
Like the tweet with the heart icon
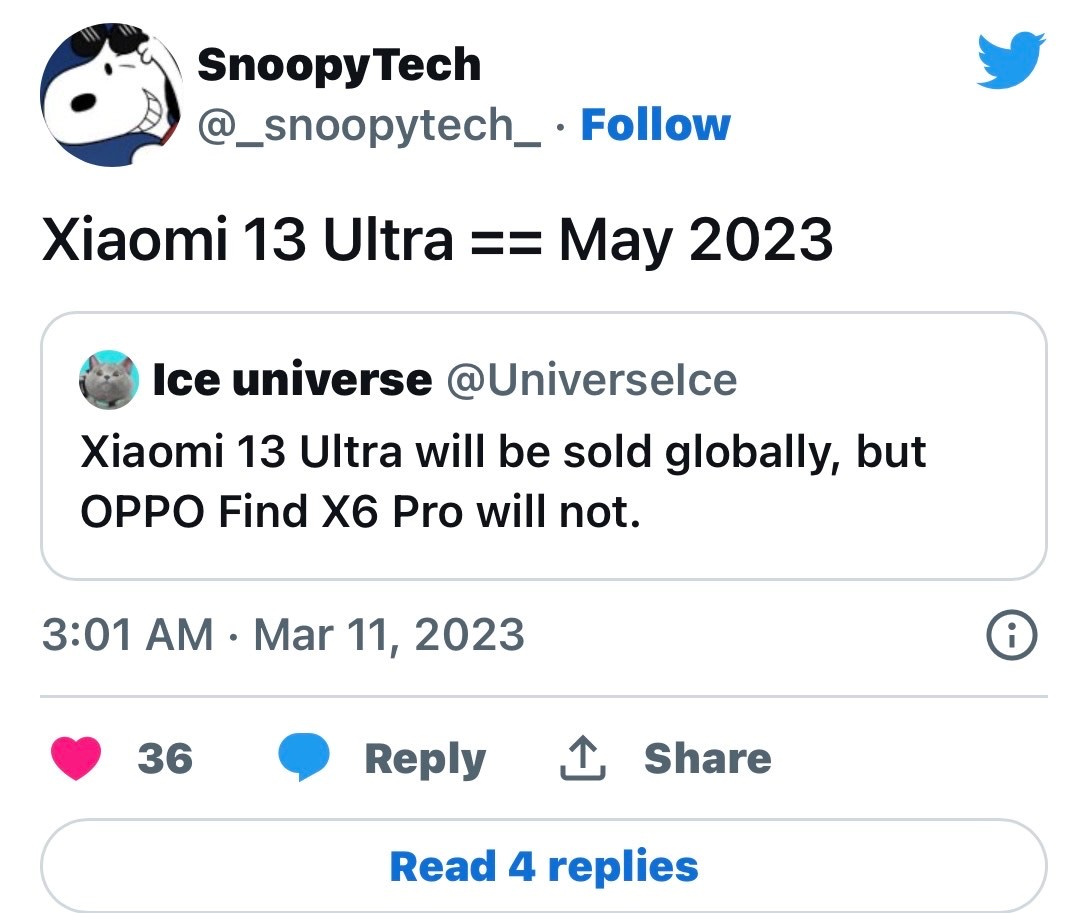pos(75,759)
